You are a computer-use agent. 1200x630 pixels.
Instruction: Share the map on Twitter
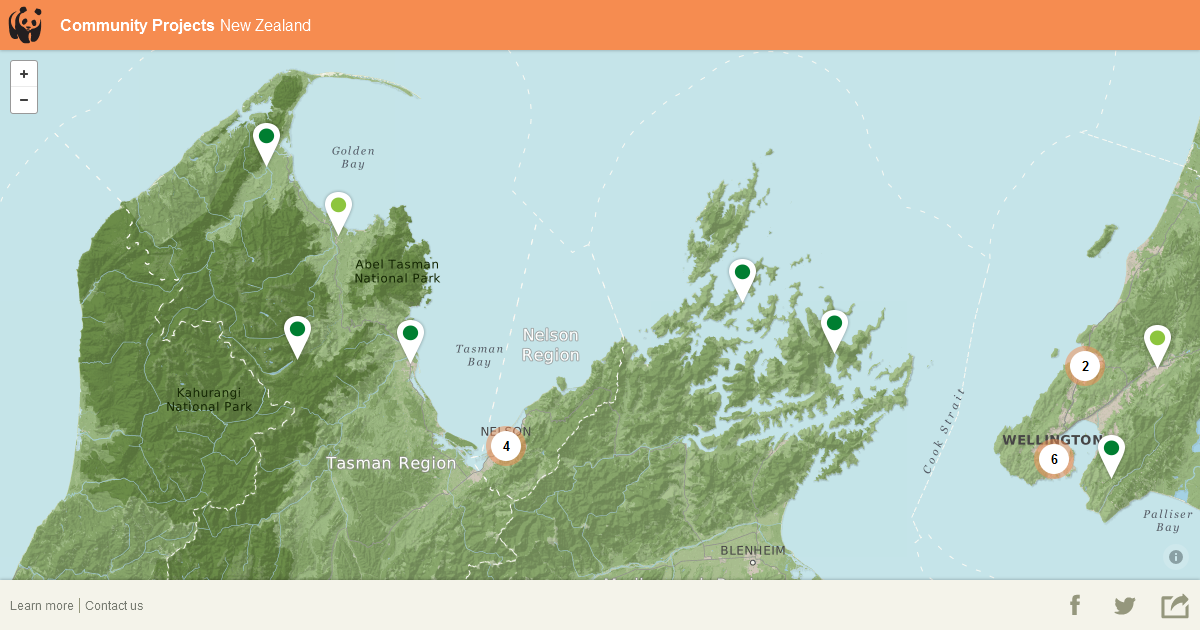(1124, 605)
